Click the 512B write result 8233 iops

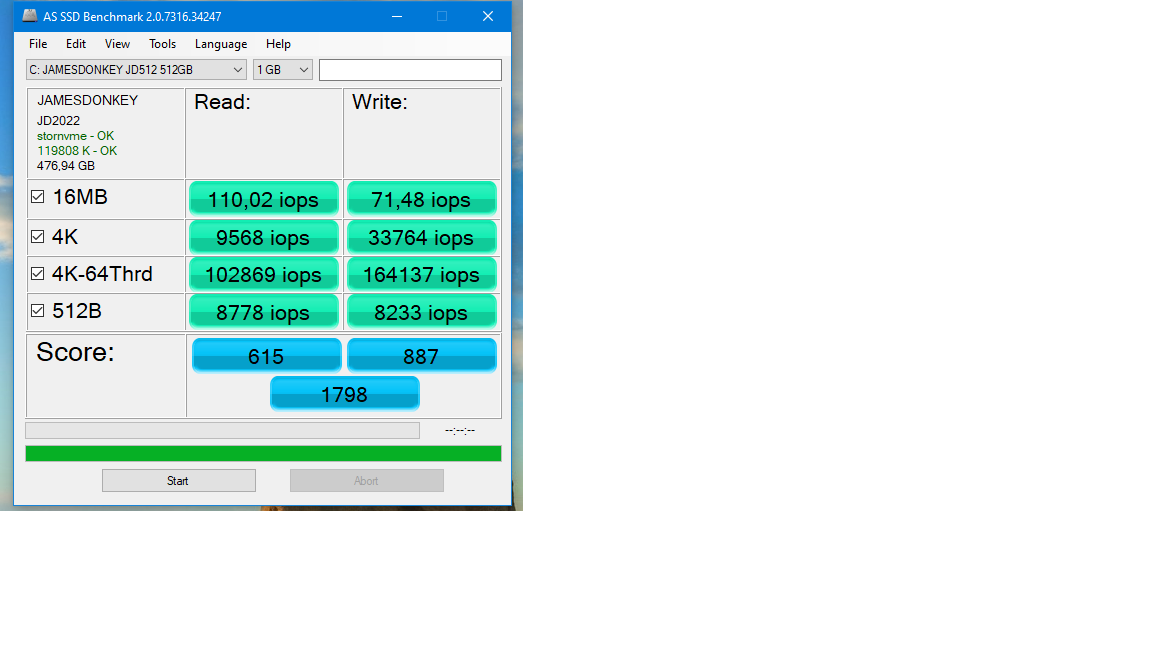422,312
